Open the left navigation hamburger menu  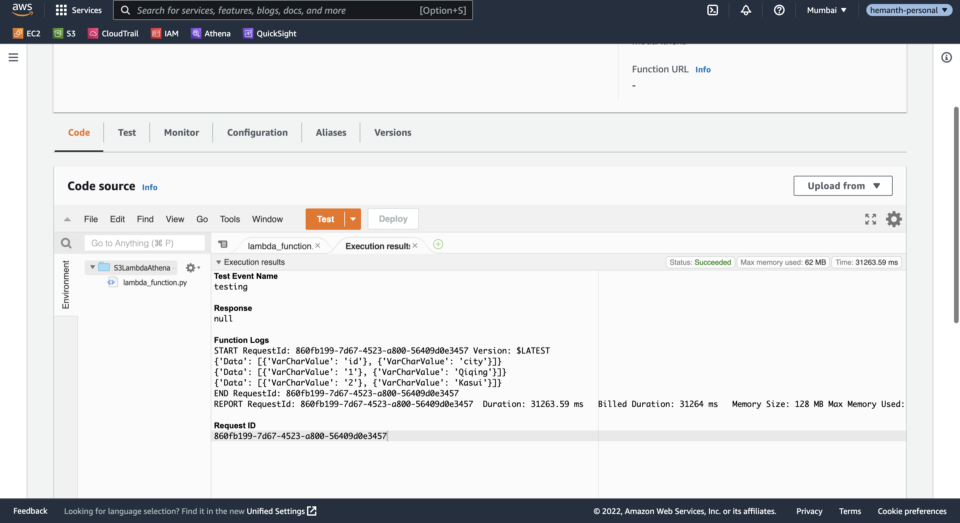pos(13,58)
